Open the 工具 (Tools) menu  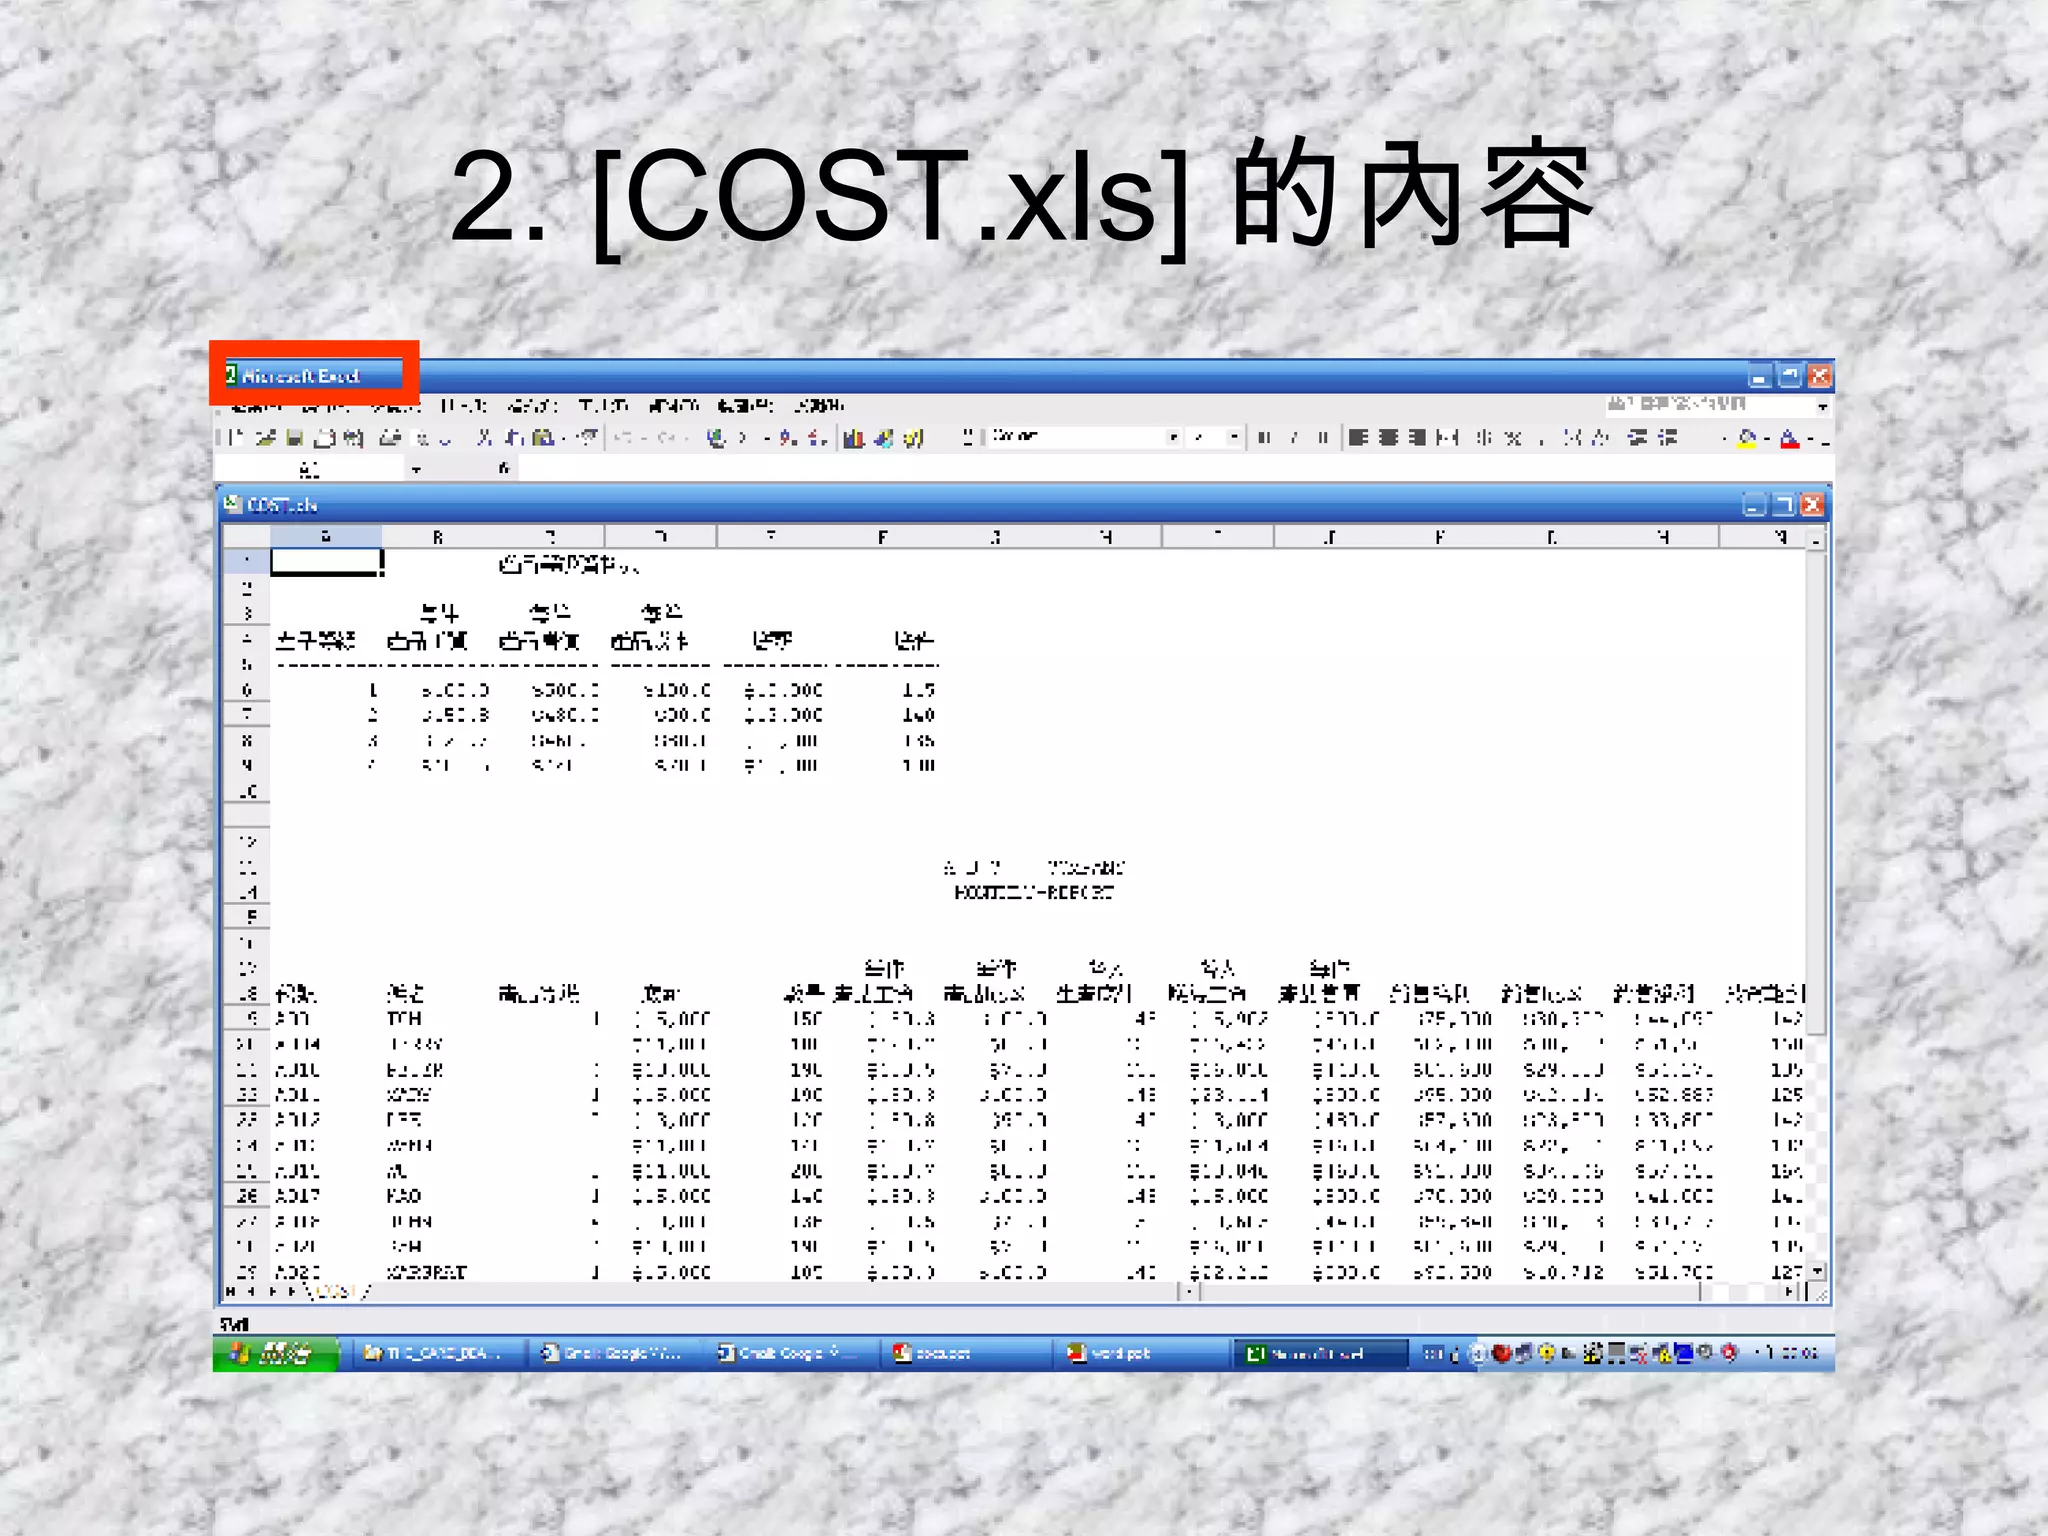[603, 405]
